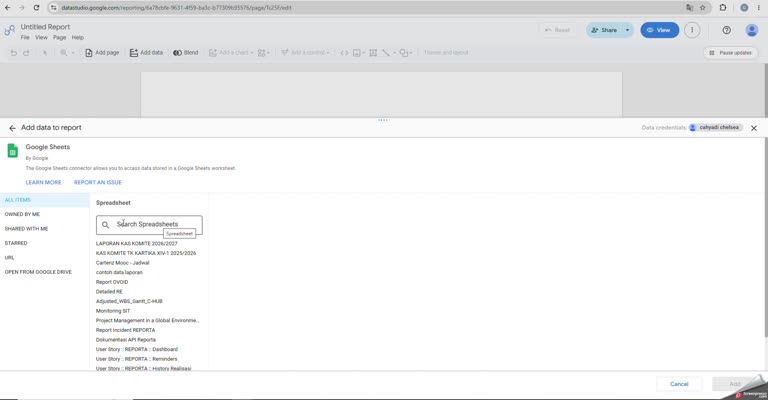Select Monitoring SIT spreadsheet
The height and width of the screenshot is (400, 768).
pyautogui.click(x=113, y=311)
